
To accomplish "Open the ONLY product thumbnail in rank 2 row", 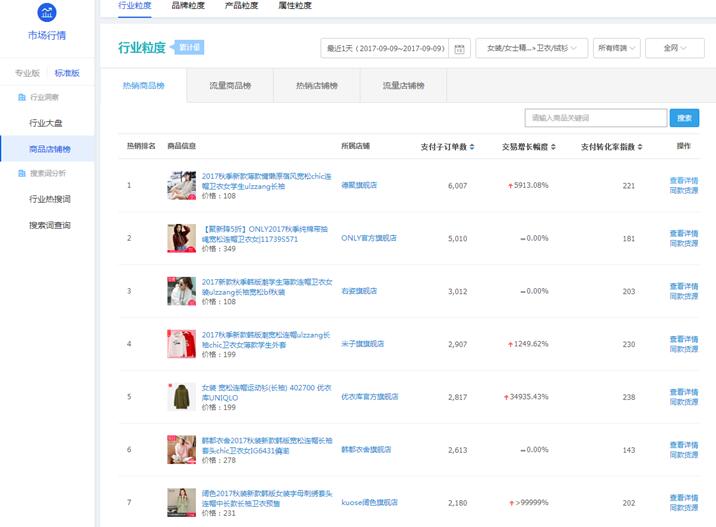I will click(181, 238).
